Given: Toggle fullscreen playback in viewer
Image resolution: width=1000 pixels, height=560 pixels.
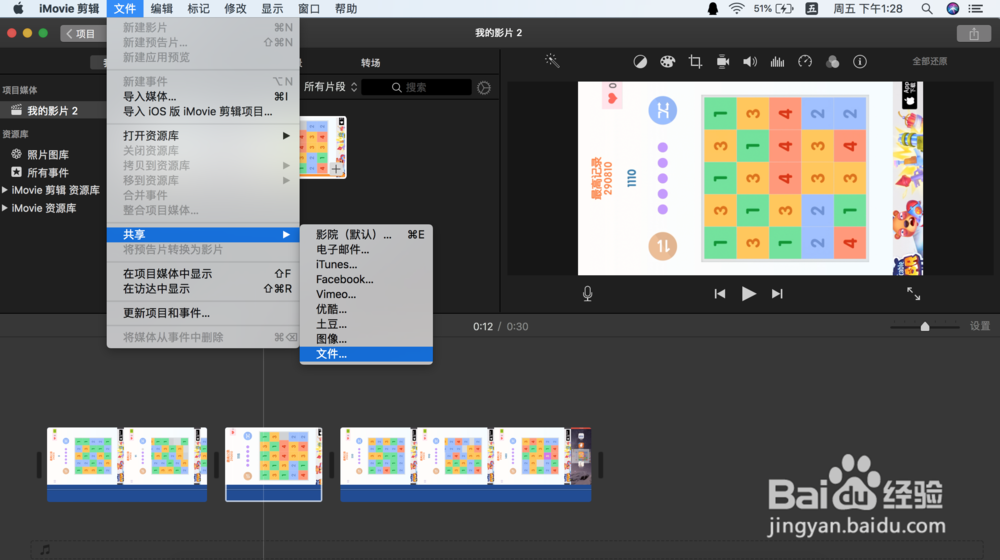Looking at the screenshot, I should tap(913, 293).
